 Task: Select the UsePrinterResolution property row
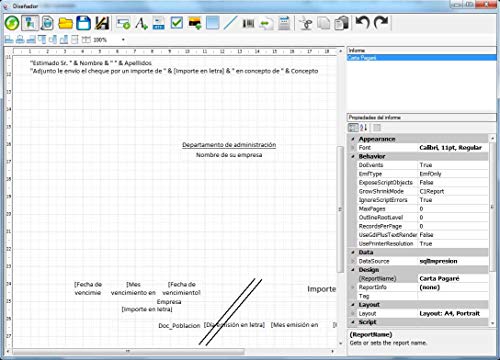(423, 244)
